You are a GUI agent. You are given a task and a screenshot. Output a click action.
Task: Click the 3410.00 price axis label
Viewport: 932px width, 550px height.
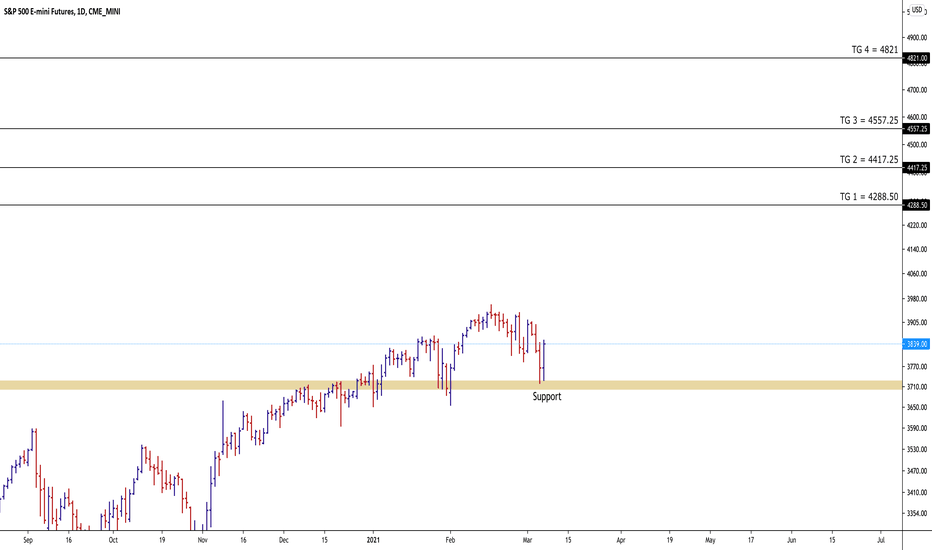tap(917, 492)
